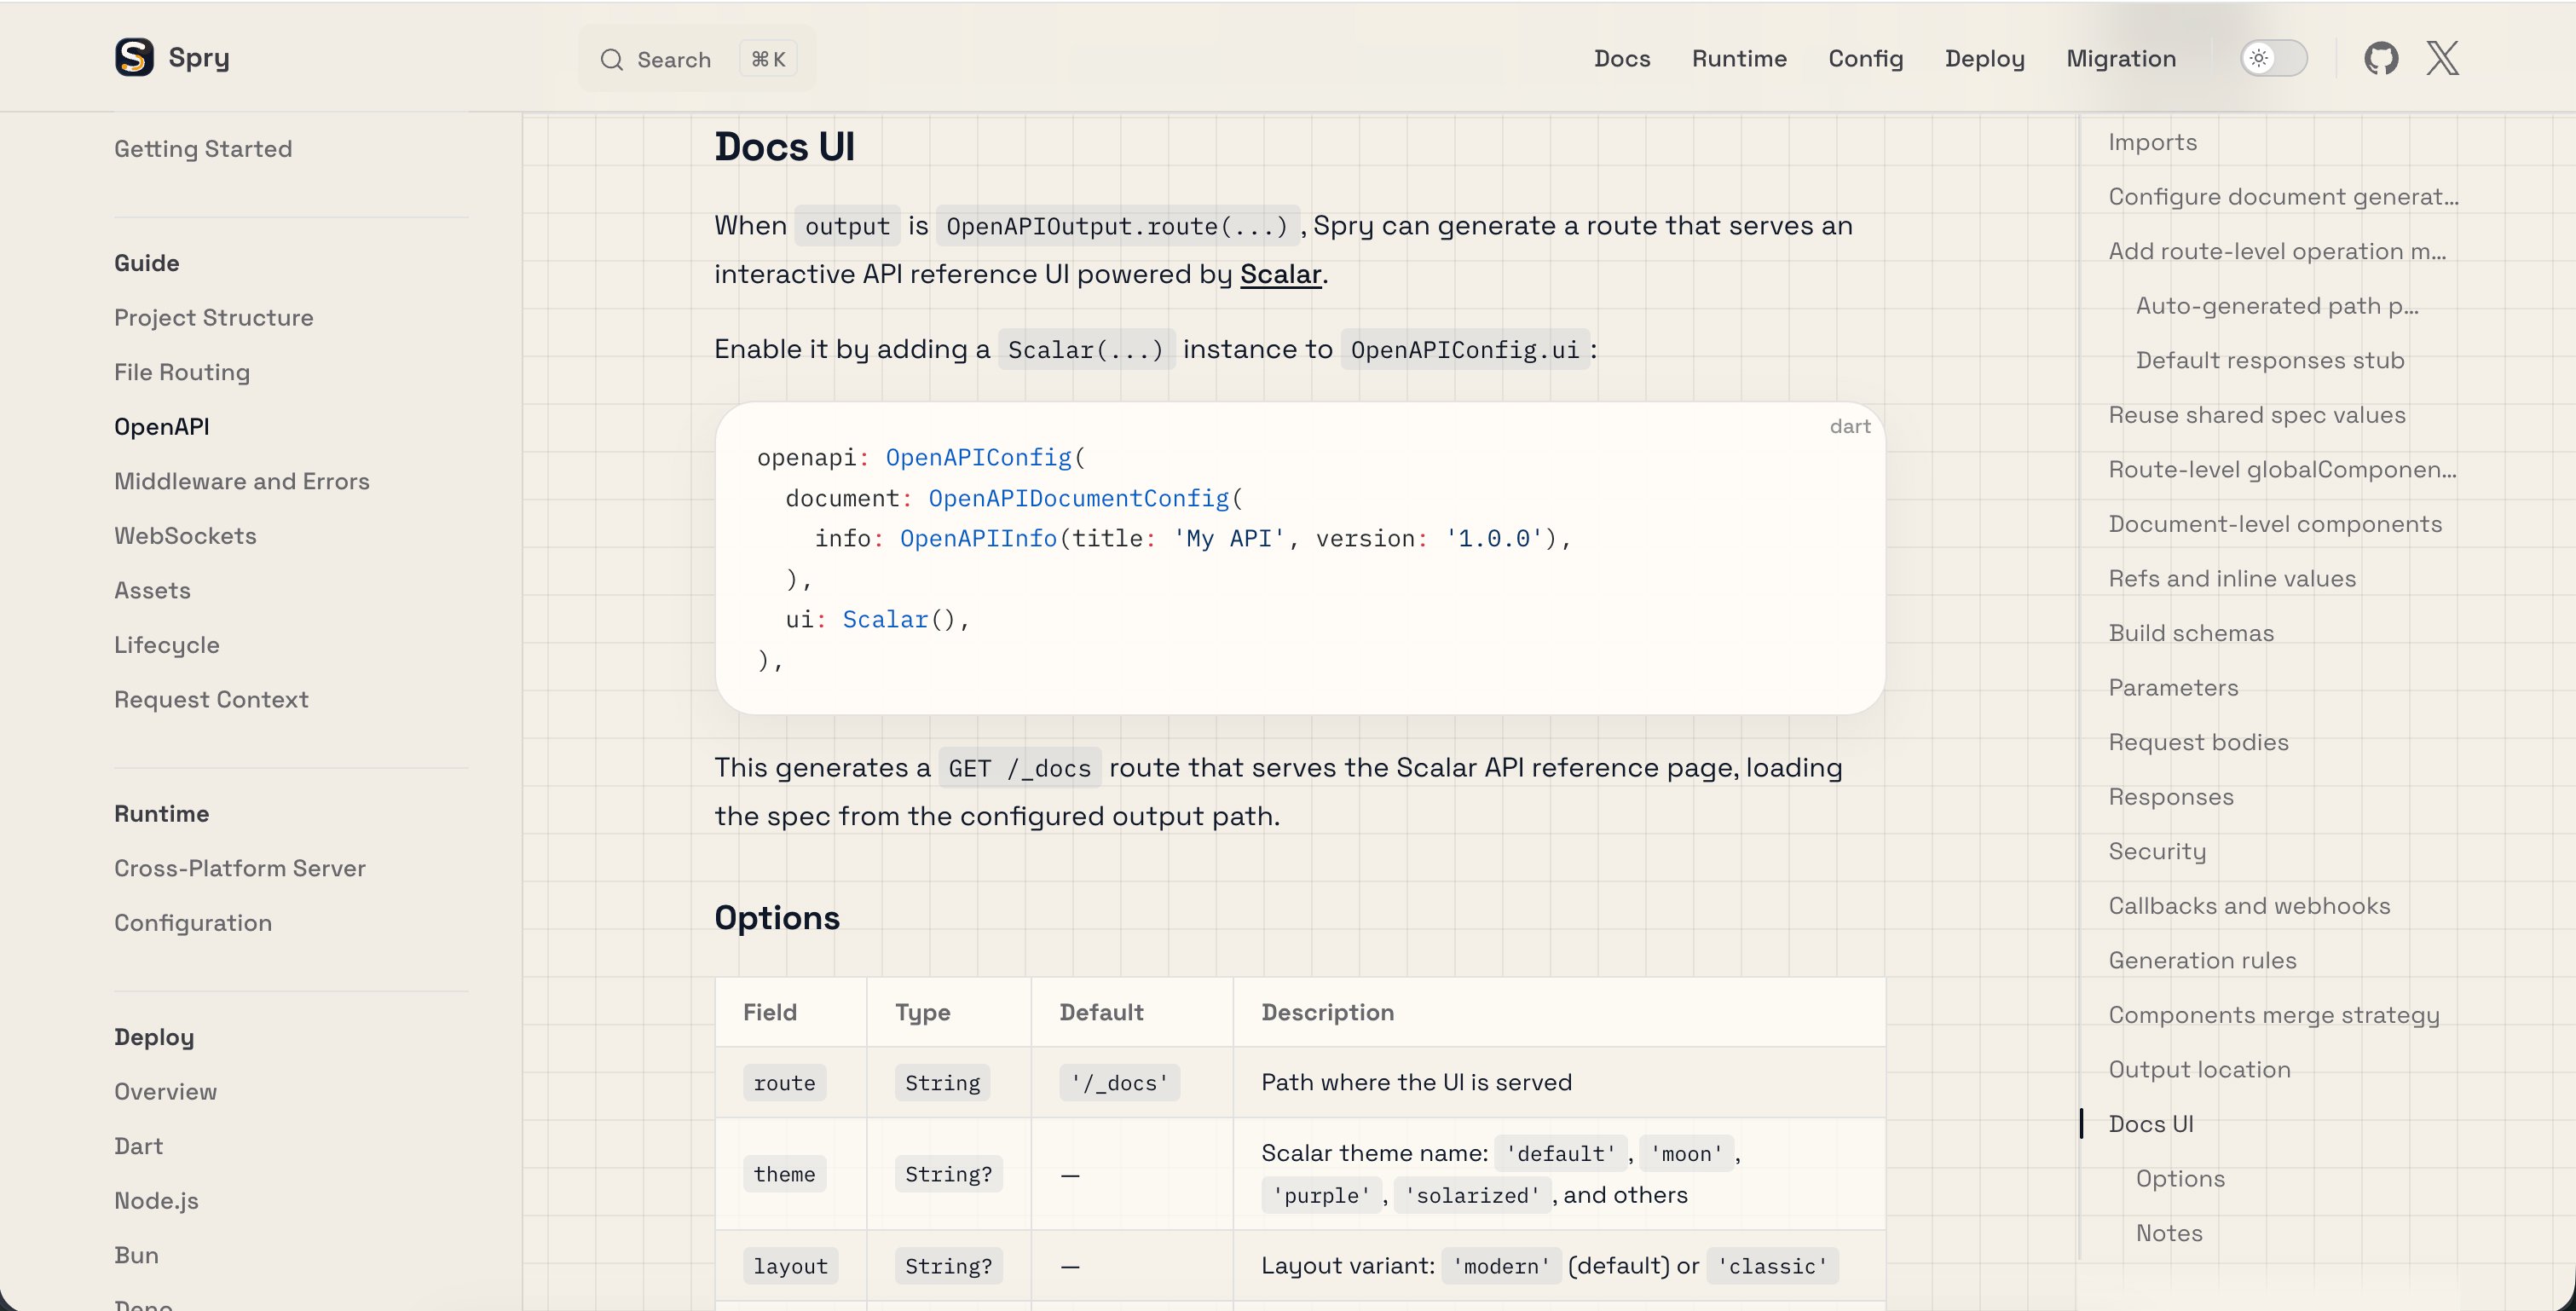The height and width of the screenshot is (1311, 2576).
Task: Open Getting Started sidebar link
Action: coord(203,149)
